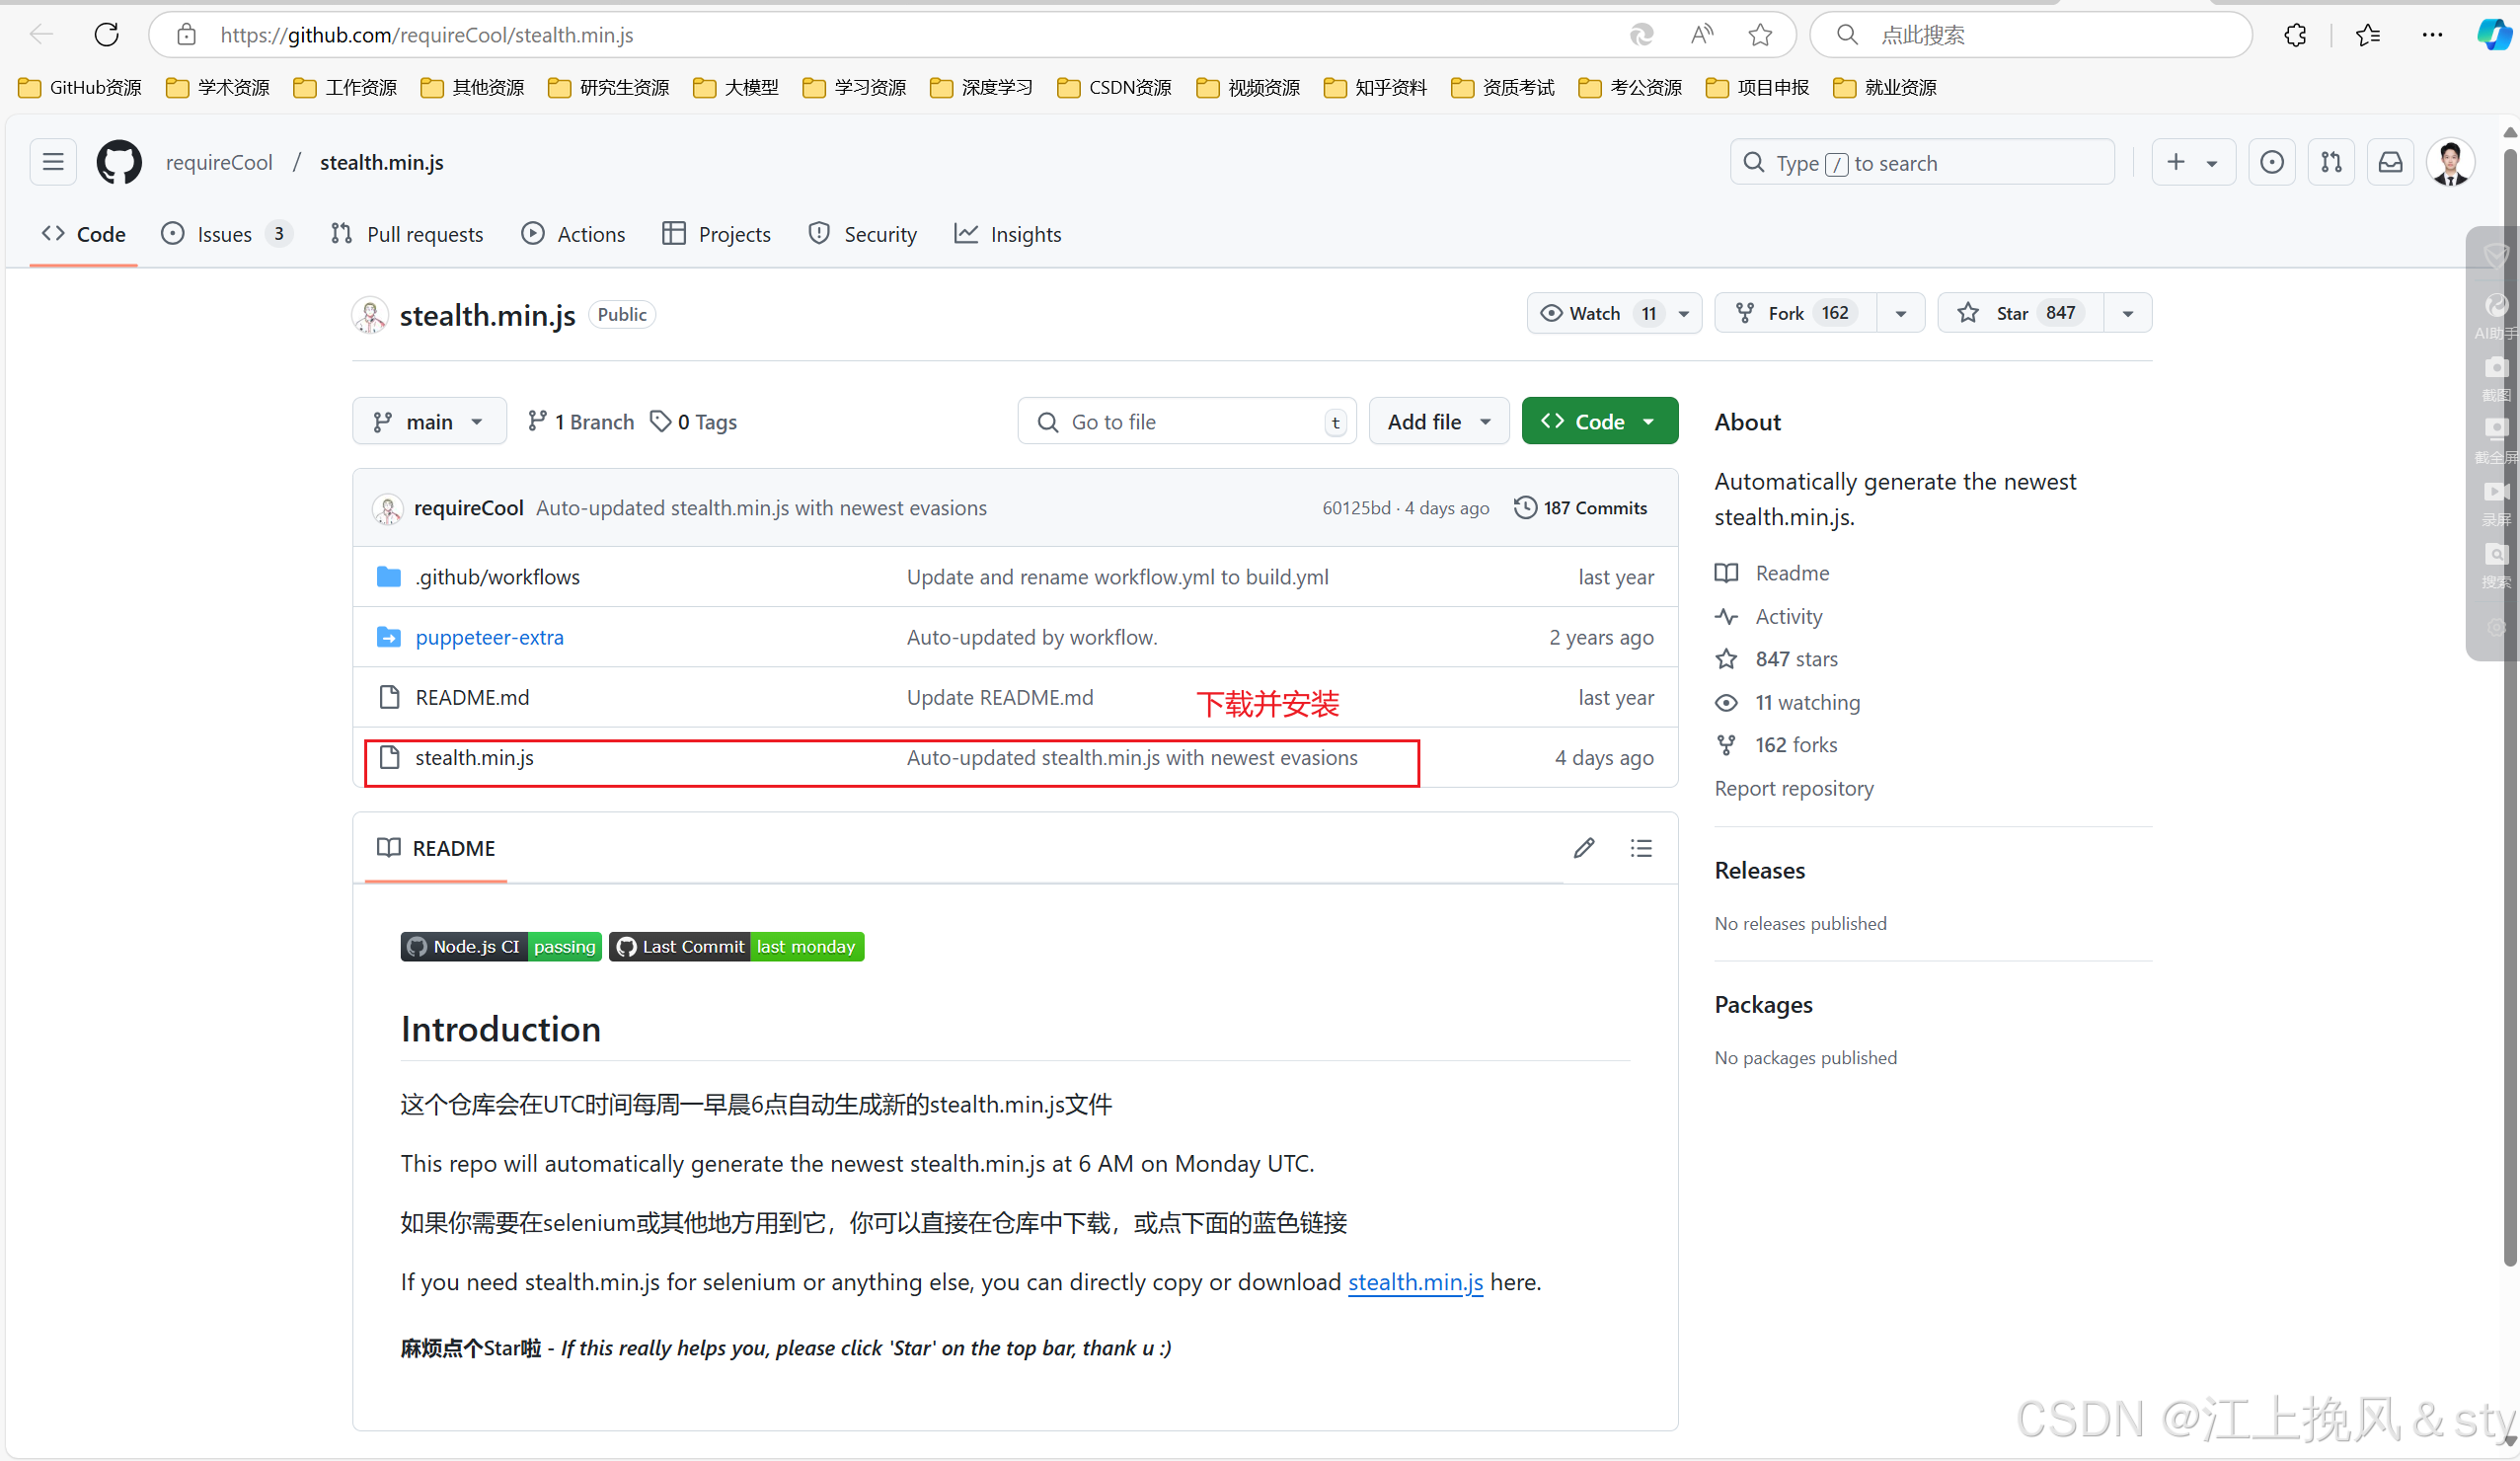Viewport: 2520px width, 1461px height.
Task: Click requireCool in the breadcrumb
Action: (219, 162)
